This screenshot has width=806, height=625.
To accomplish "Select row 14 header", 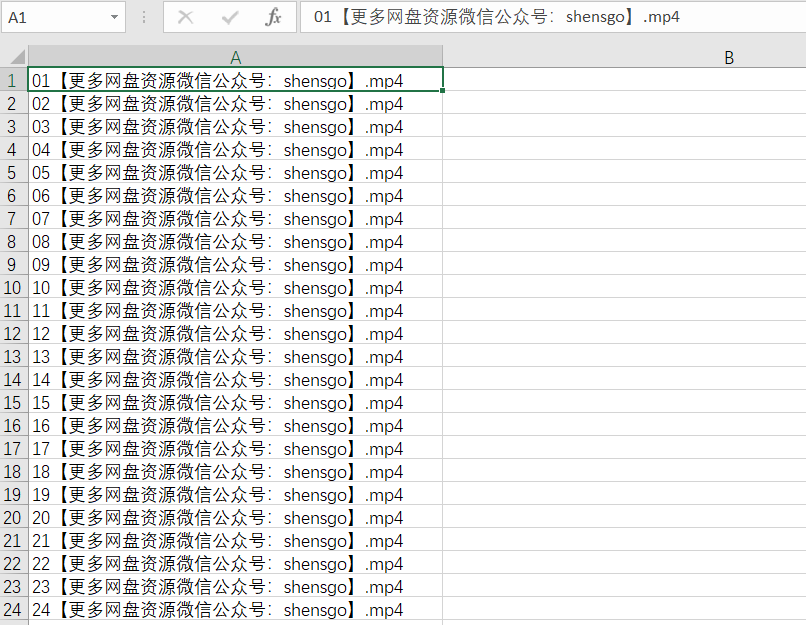I will pyautogui.click(x=12, y=380).
